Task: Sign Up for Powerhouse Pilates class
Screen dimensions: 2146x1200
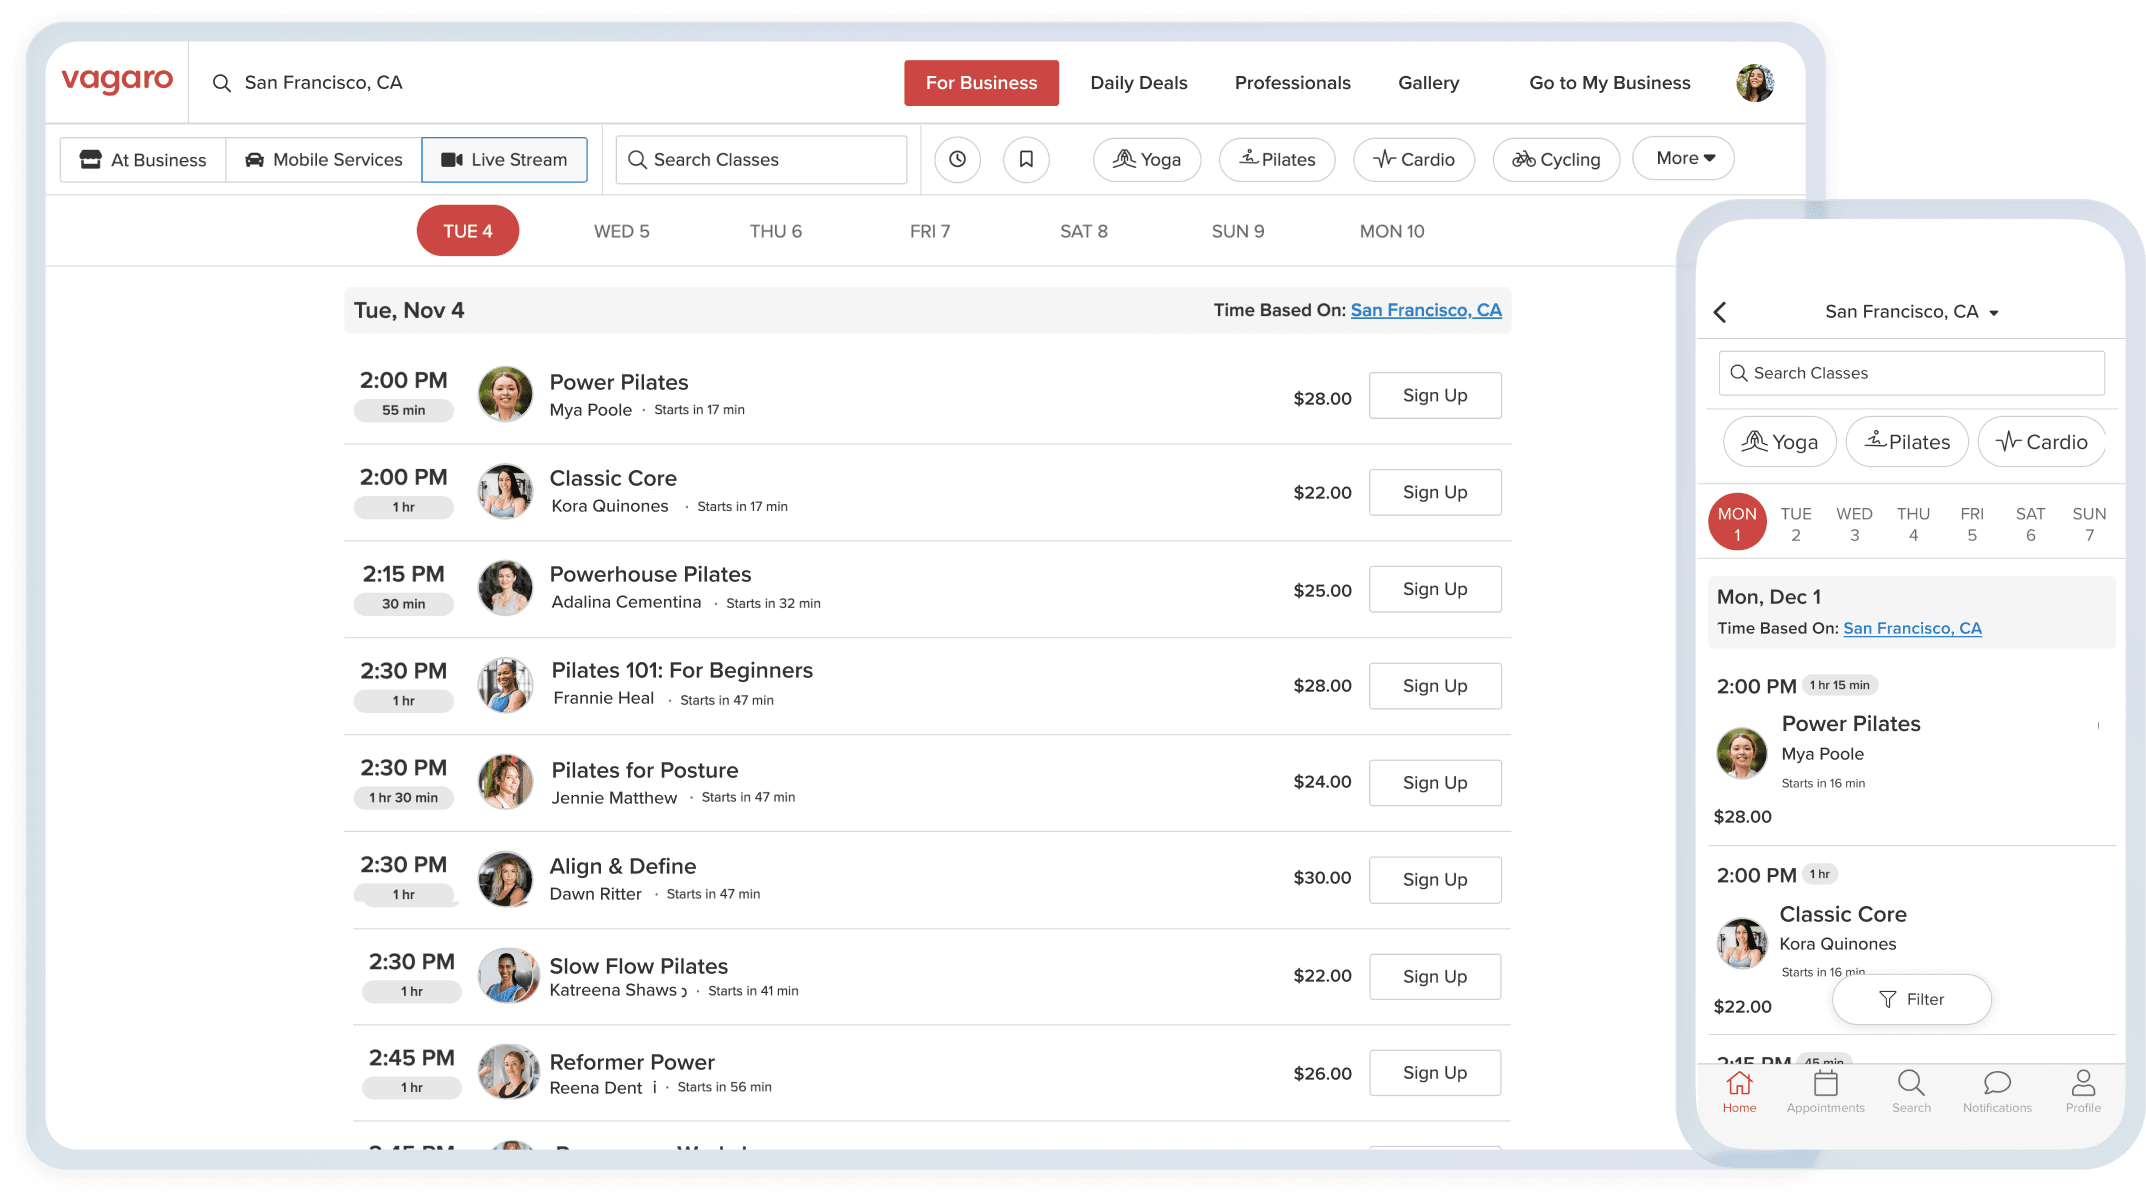Action: pos(1434,589)
